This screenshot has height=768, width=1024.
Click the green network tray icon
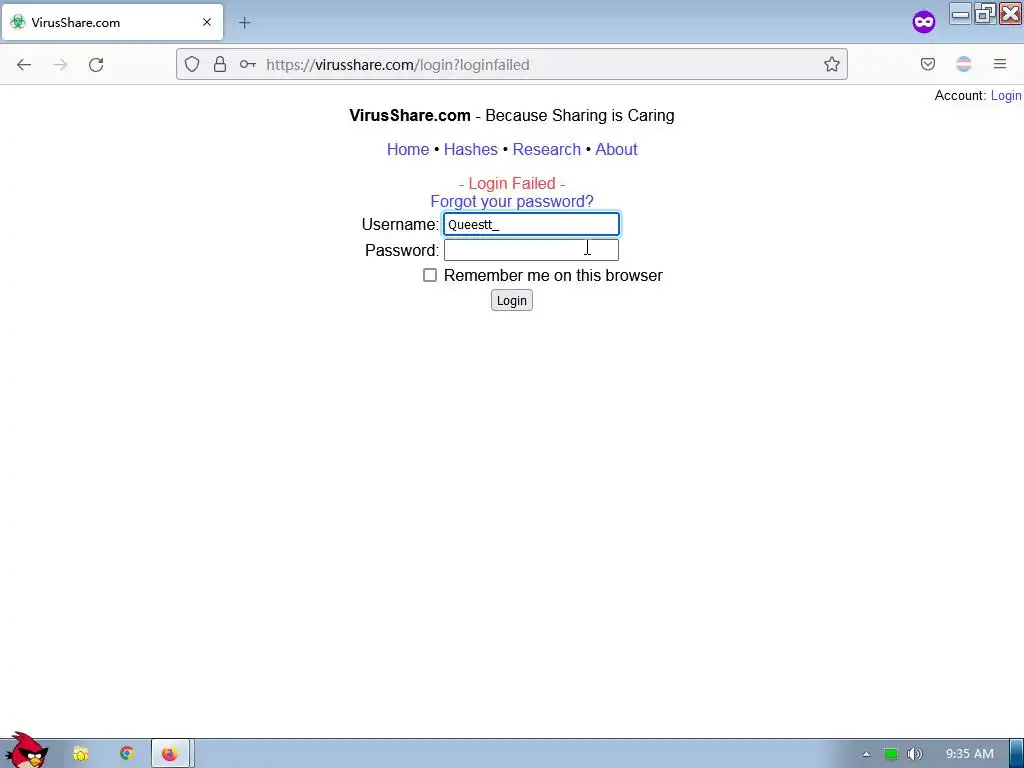coord(891,754)
